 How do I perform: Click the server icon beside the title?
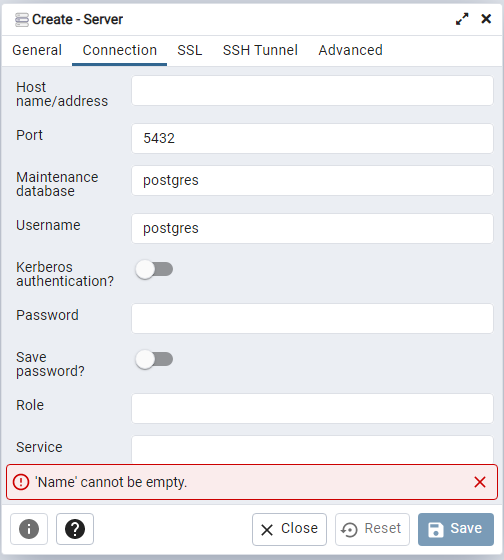(x=21, y=20)
